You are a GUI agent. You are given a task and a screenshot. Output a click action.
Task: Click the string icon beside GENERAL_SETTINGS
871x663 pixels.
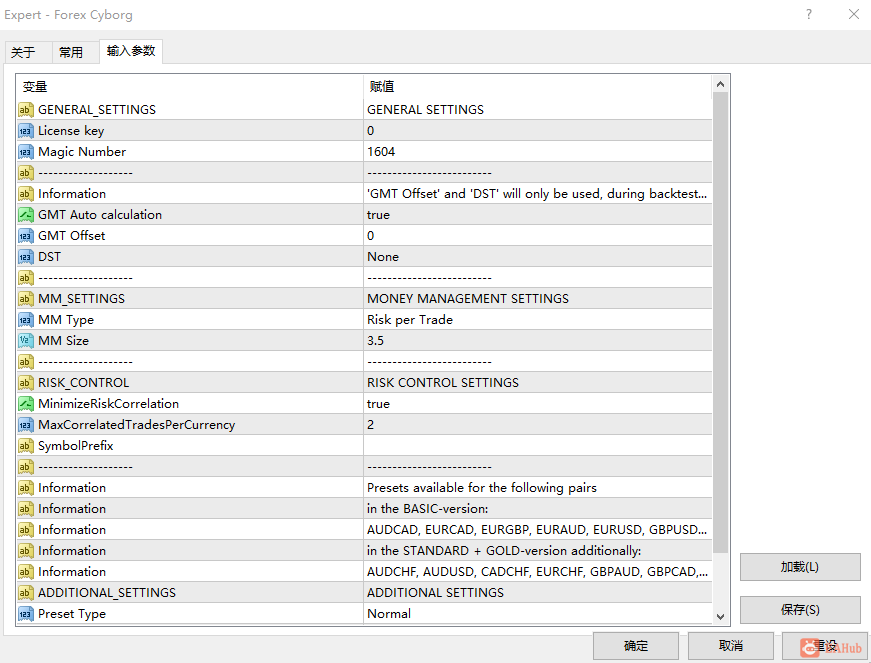pos(26,109)
